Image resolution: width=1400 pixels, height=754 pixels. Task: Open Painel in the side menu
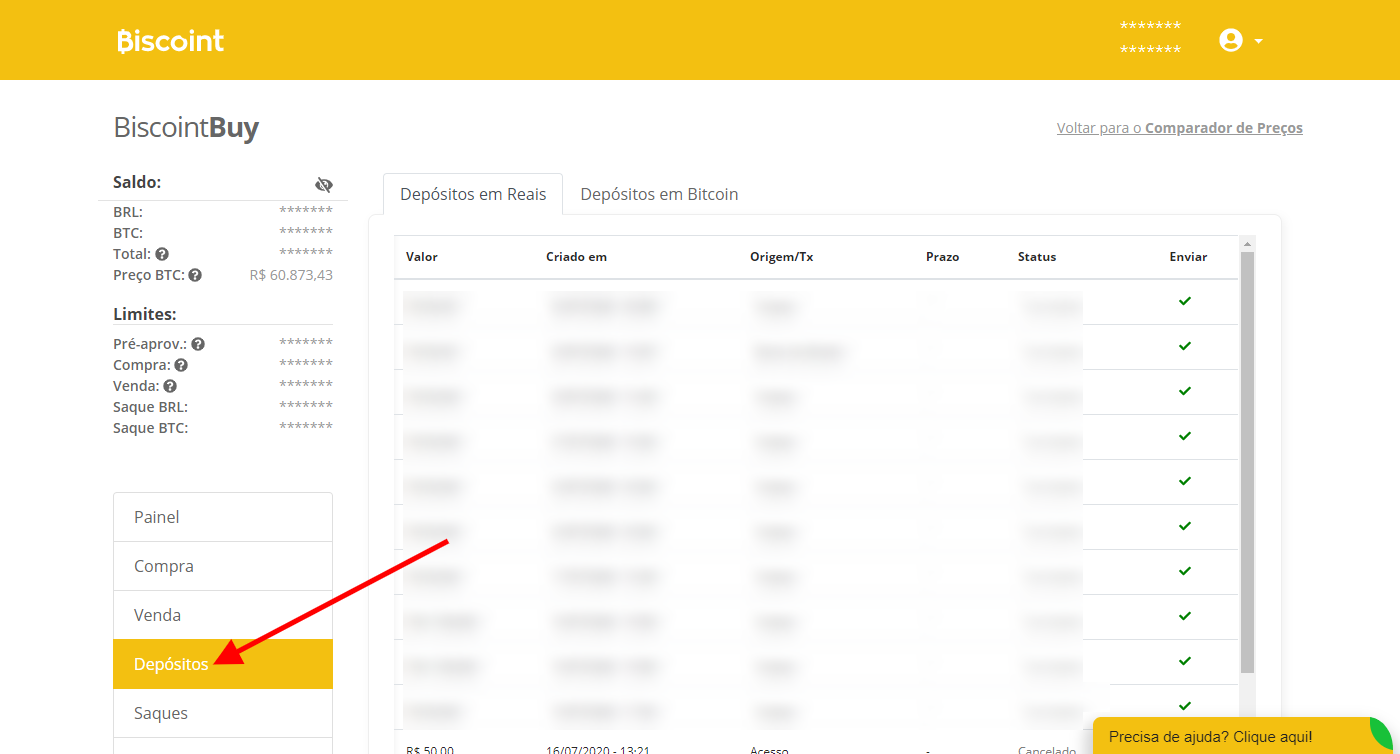[223, 517]
